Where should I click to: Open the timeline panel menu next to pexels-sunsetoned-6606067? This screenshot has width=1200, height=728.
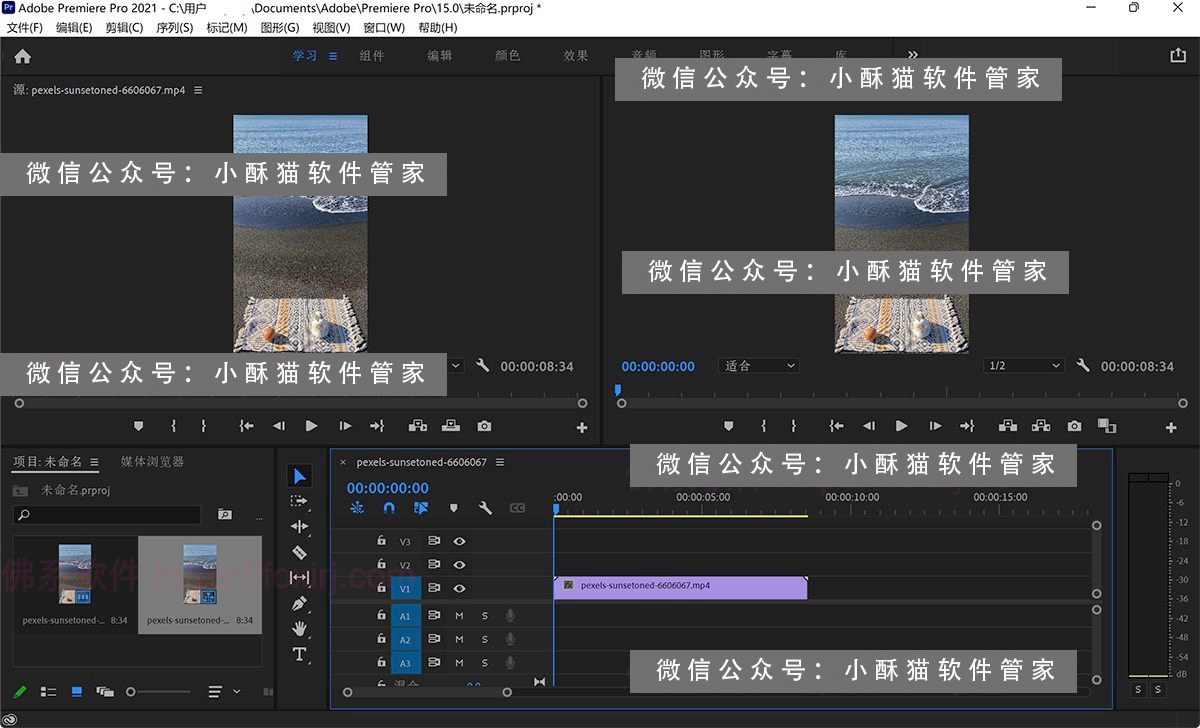click(499, 463)
